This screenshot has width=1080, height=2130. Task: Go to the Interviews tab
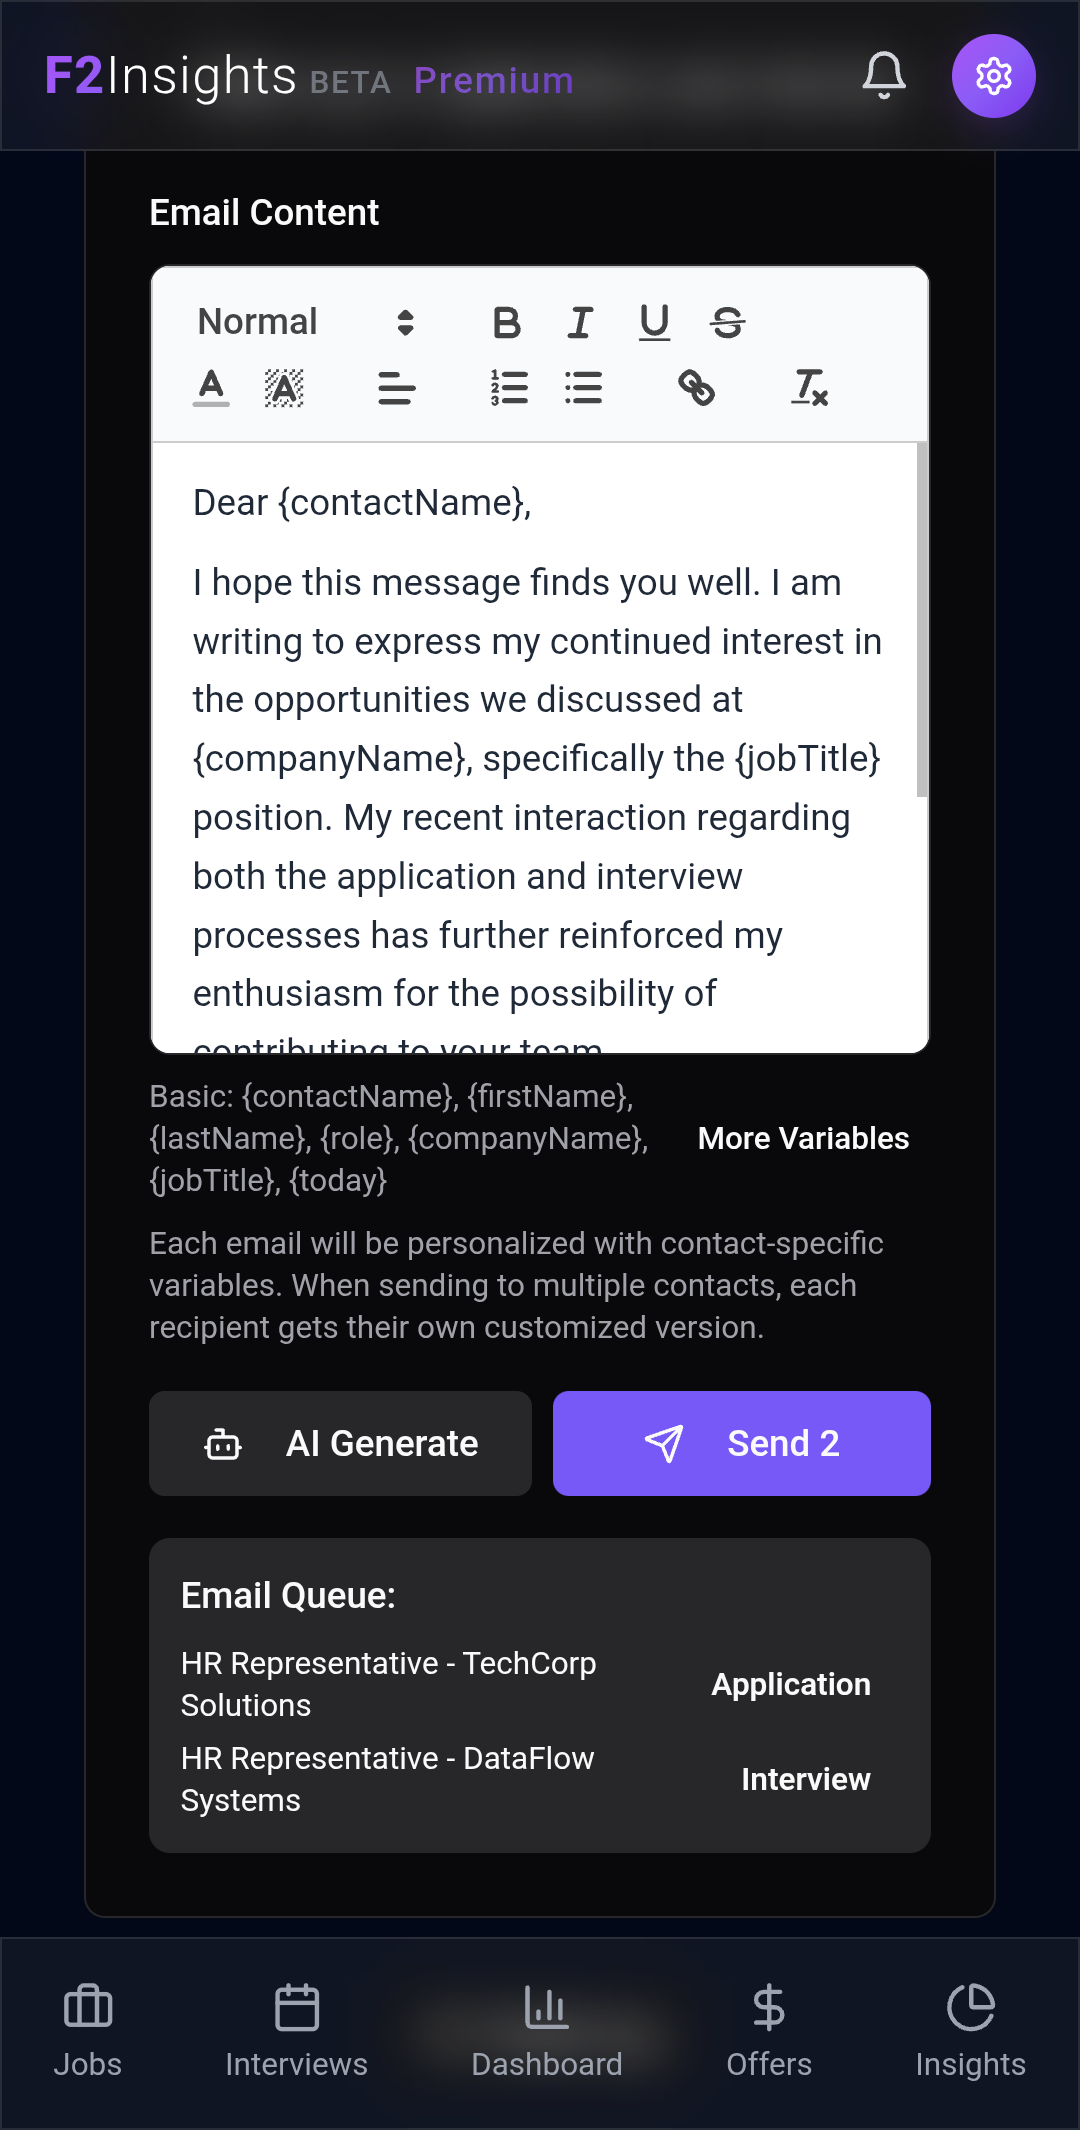(297, 2032)
